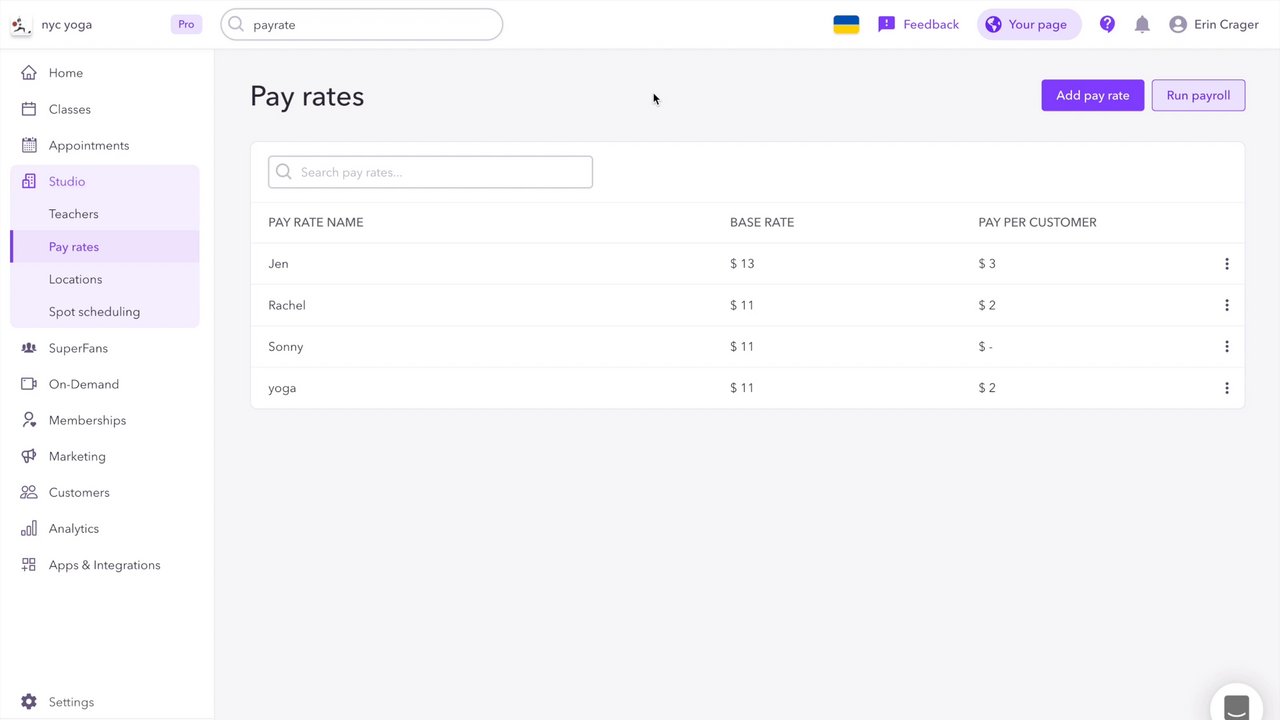1280x720 pixels.
Task: Open the Erin Crager account menu
Action: point(1214,25)
